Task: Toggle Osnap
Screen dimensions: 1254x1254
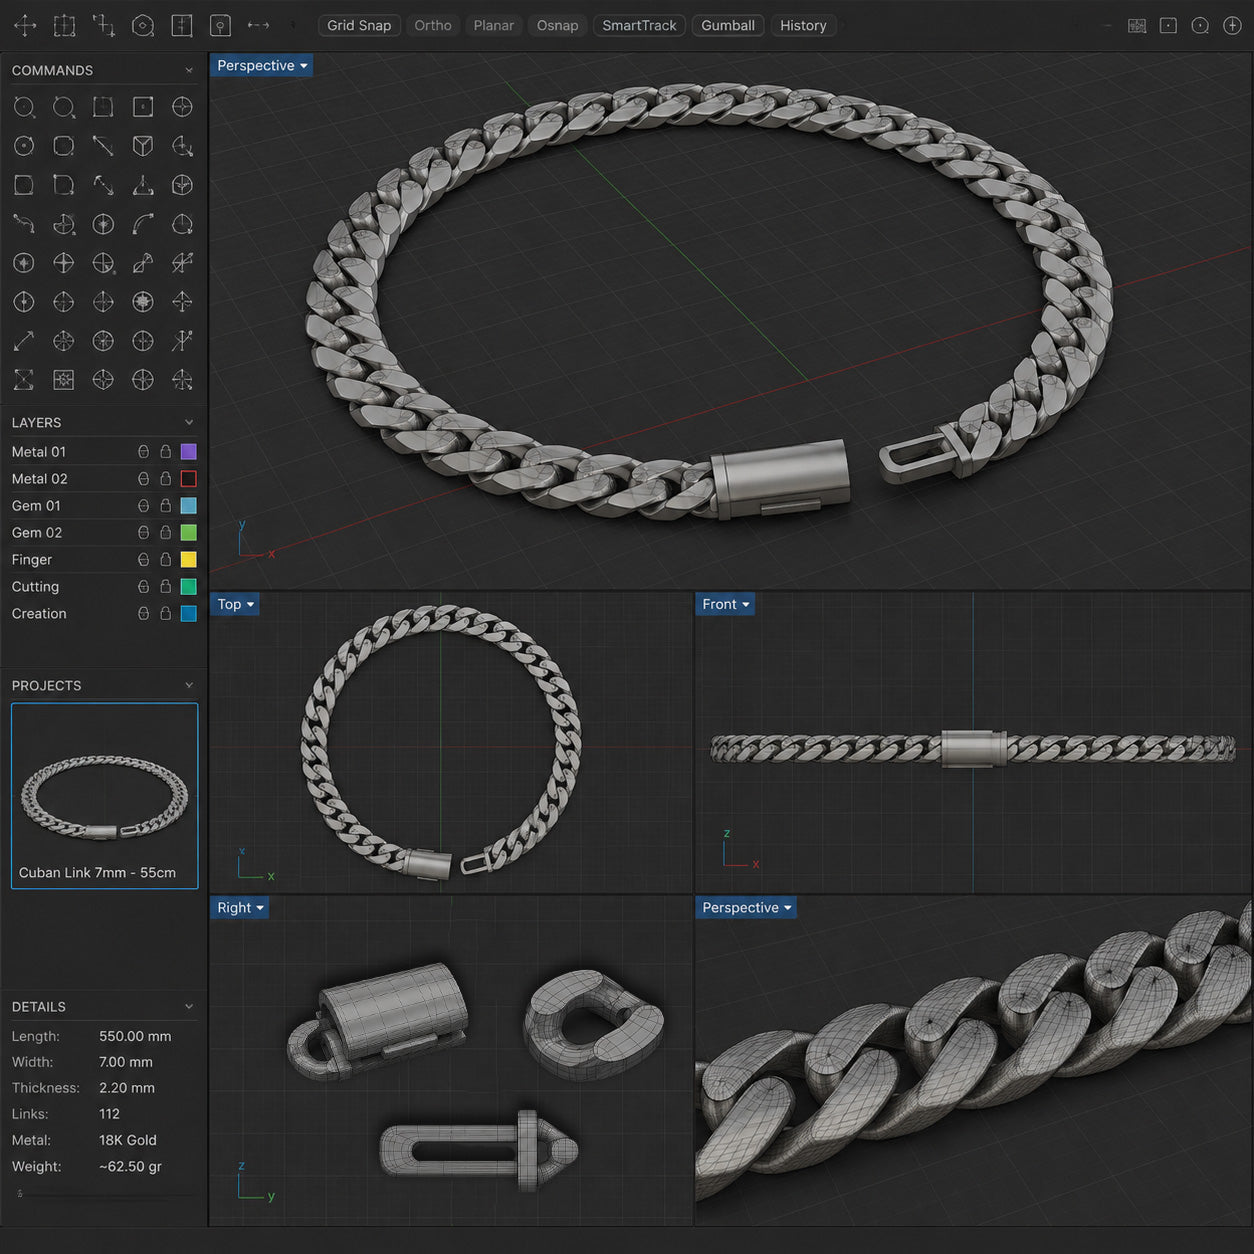Action: coord(557,26)
